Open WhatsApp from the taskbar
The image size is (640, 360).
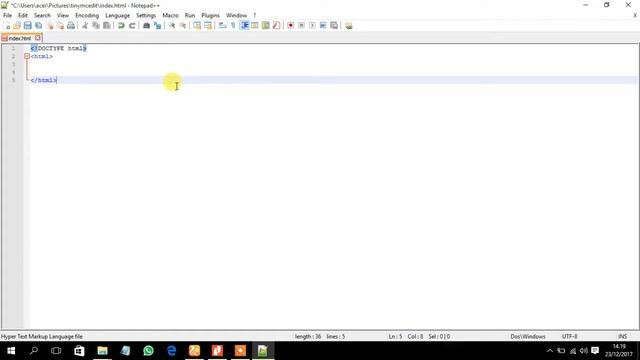click(x=149, y=351)
